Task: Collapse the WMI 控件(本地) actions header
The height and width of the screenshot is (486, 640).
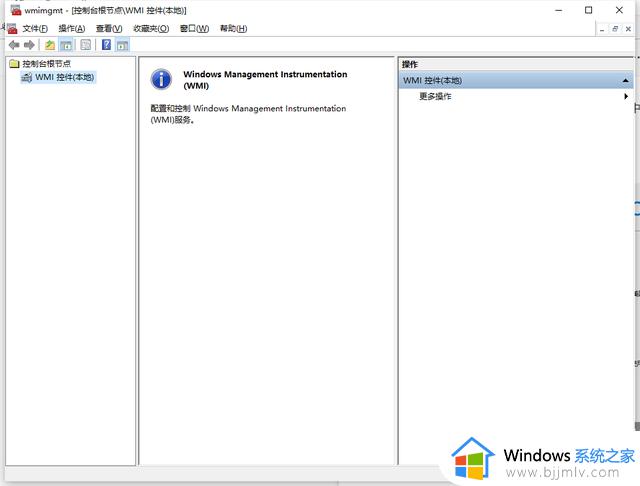Action: coord(625,81)
